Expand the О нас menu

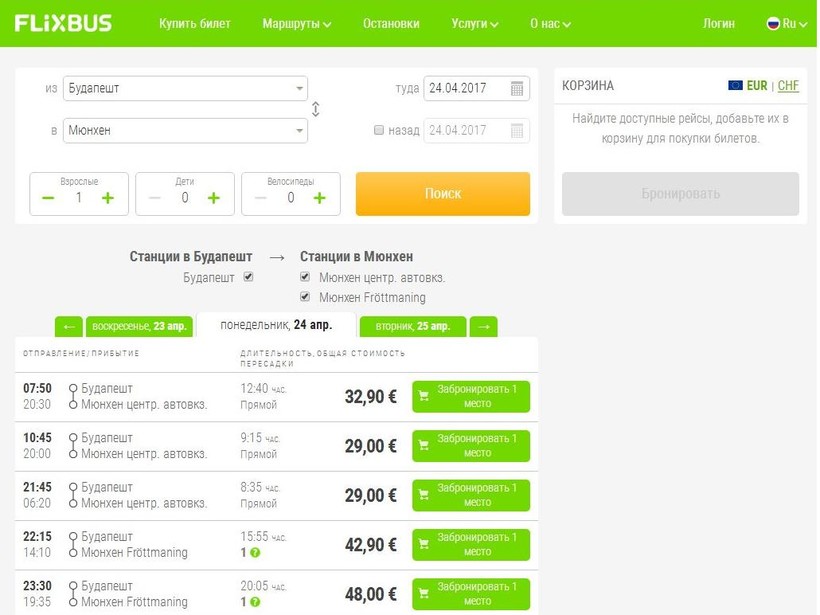pyautogui.click(x=550, y=24)
